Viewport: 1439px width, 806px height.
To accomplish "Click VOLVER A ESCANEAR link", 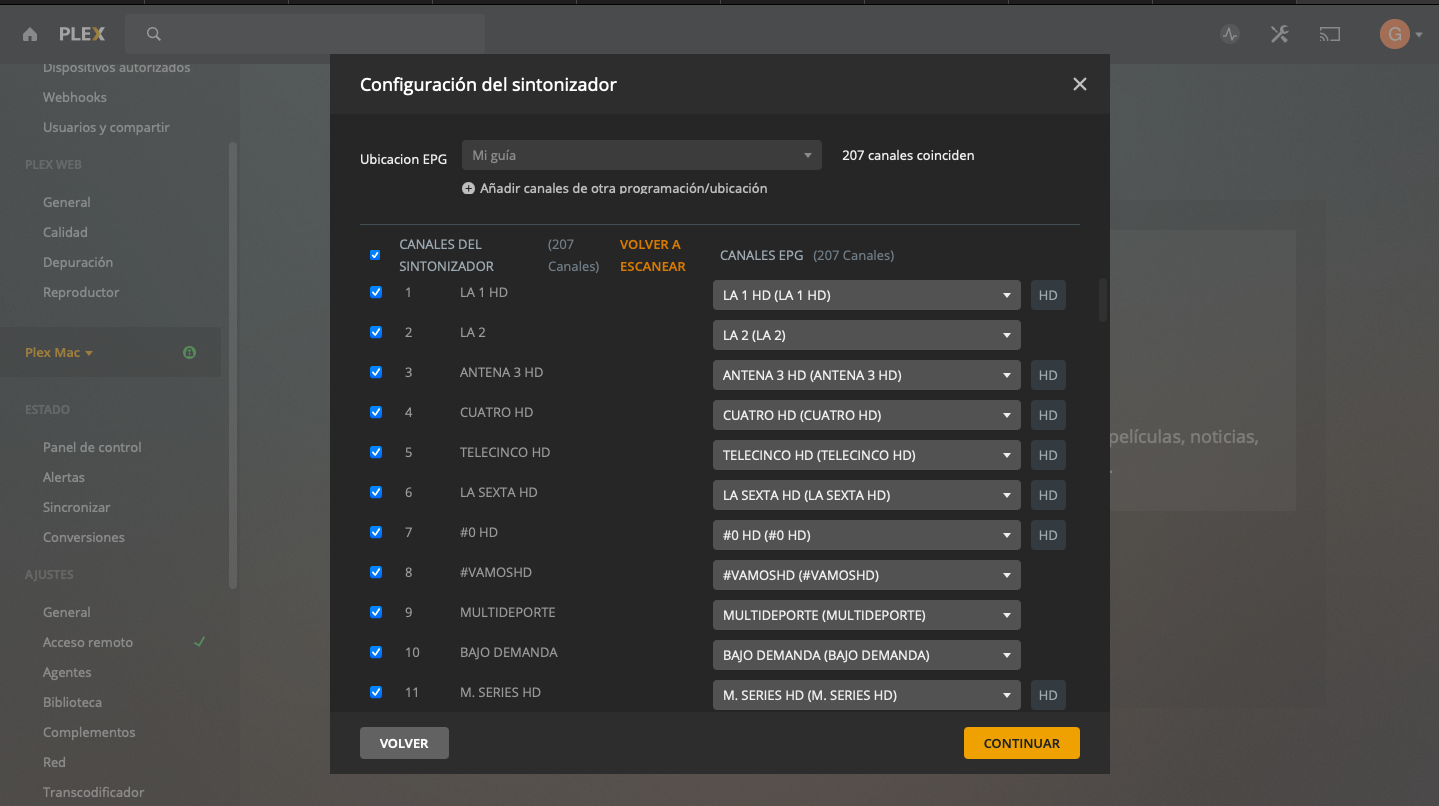I will pos(652,255).
